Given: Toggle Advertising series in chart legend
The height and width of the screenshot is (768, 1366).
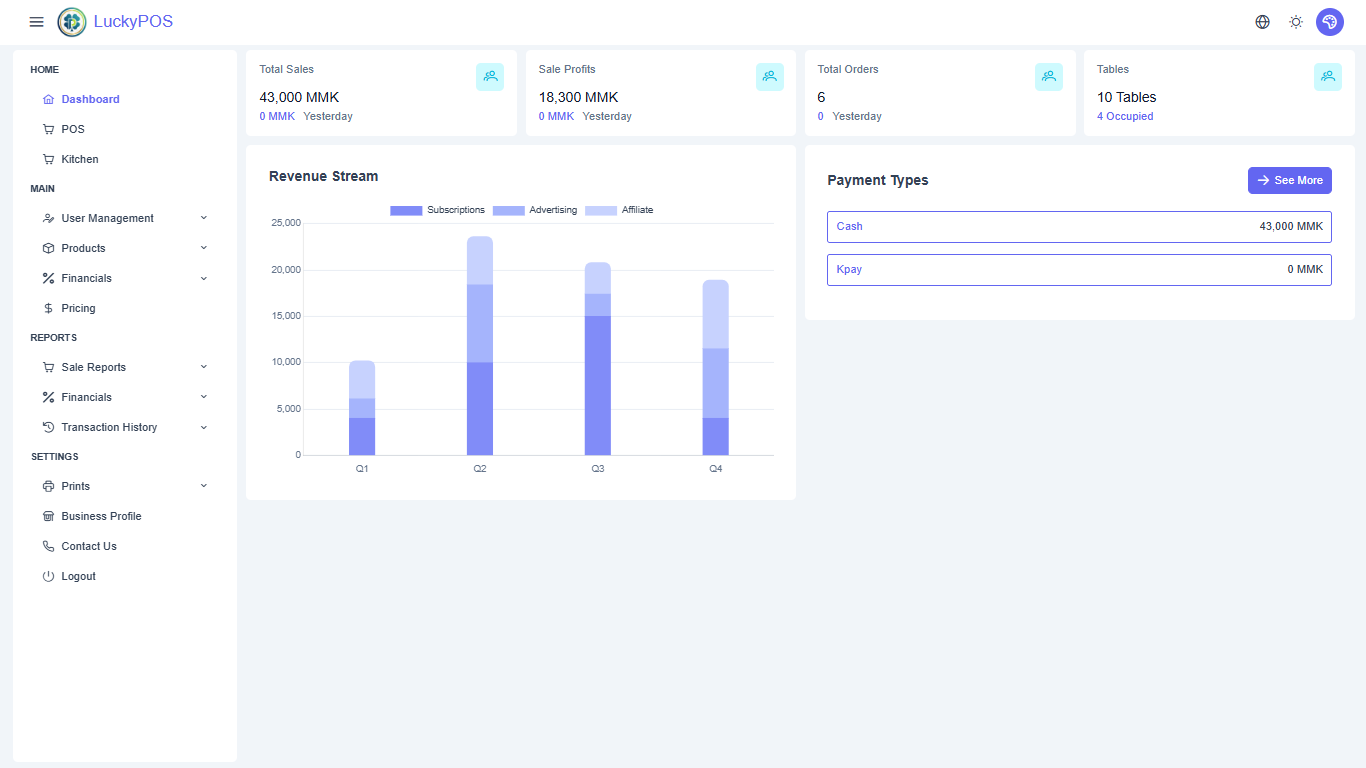Looking at the screenshot, I should tap(537, 210).
